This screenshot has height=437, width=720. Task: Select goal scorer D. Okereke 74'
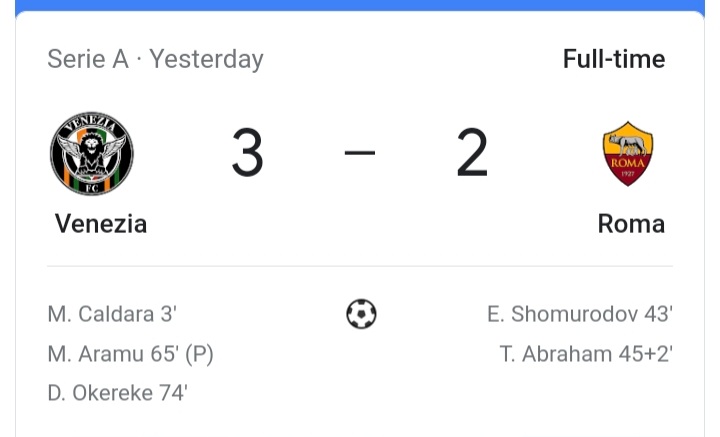(117, 393)
